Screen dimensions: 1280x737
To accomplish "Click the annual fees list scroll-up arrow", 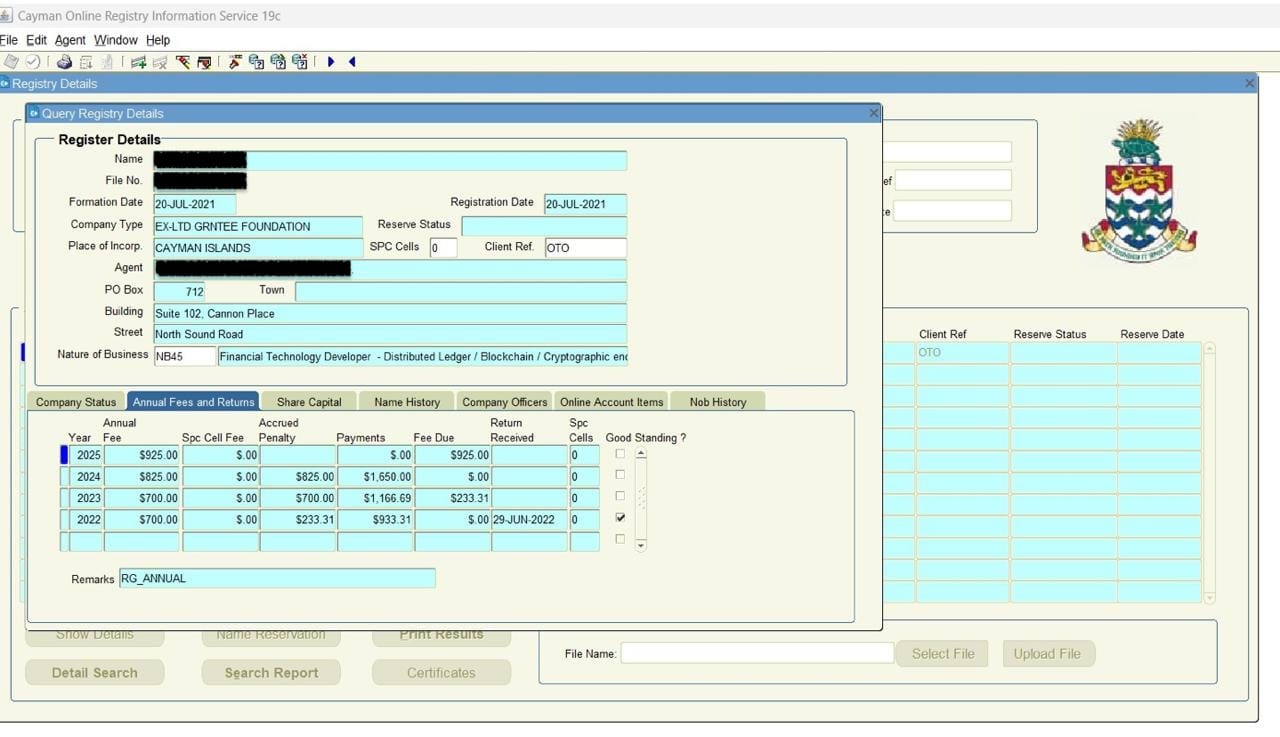I will (641, 454).
